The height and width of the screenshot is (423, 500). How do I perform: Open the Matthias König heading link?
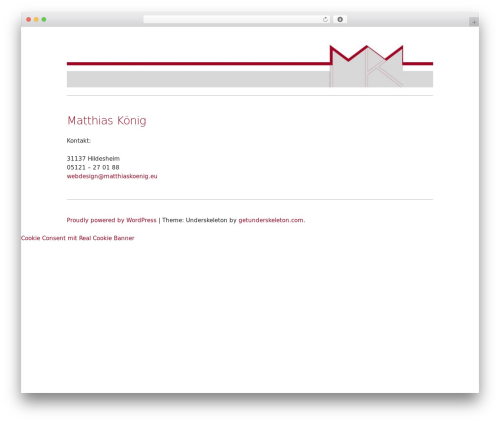pyautogui.click(x=107, y=120)
